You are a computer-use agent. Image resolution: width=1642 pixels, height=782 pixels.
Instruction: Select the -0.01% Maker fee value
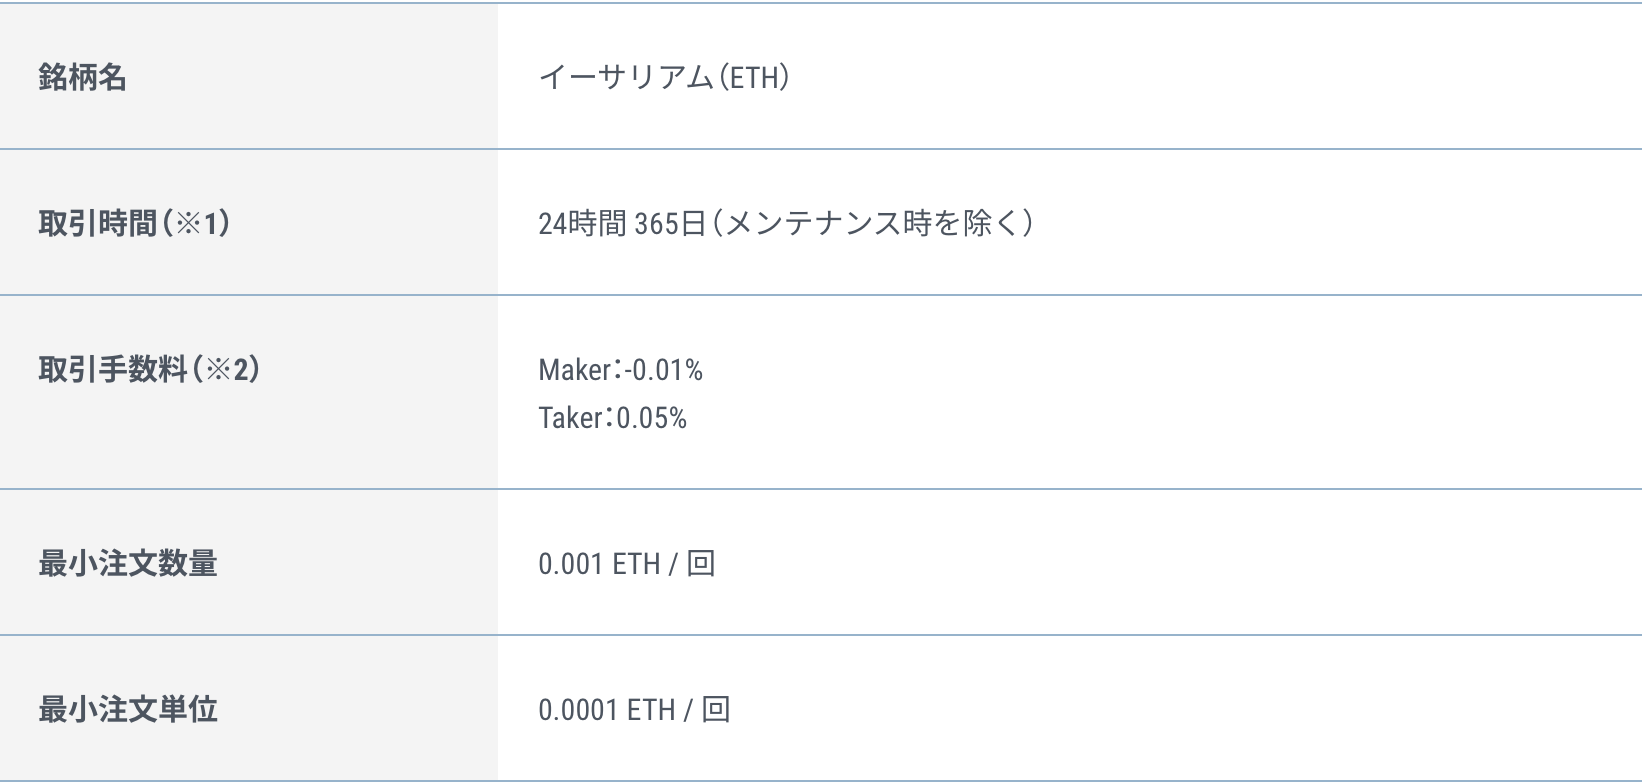[x=662, y=370]
